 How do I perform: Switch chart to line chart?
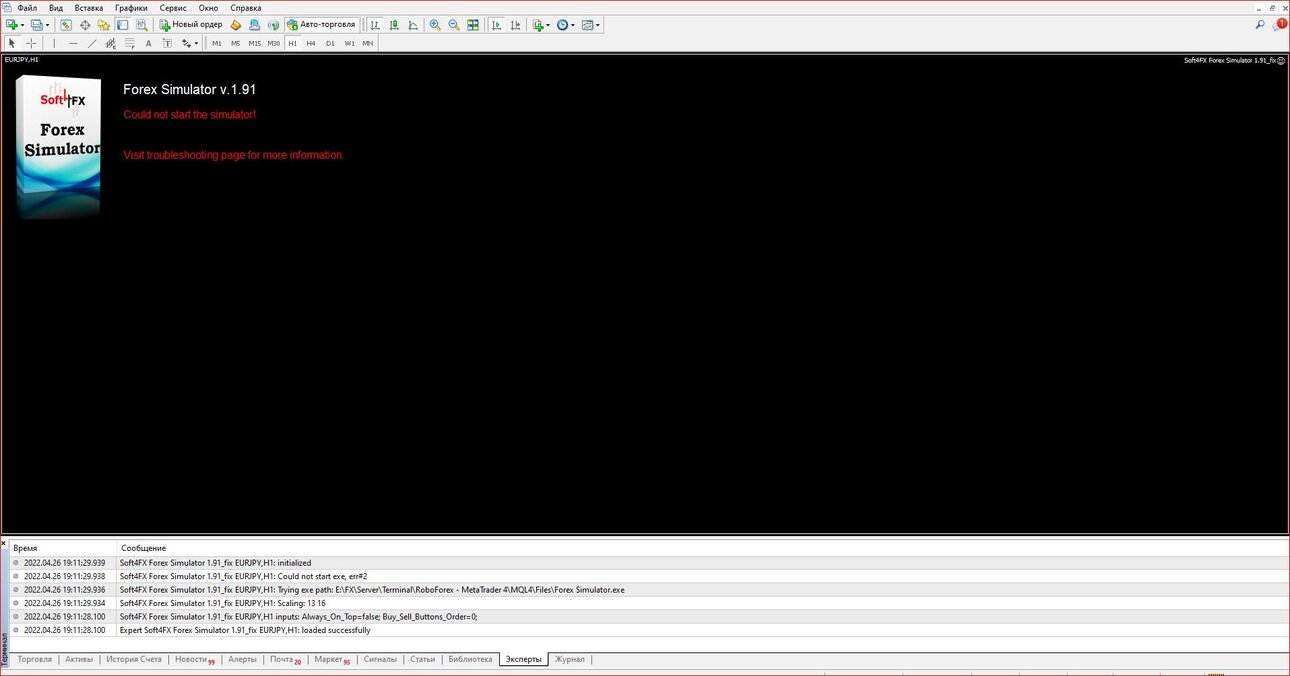(x=413, y=25)
